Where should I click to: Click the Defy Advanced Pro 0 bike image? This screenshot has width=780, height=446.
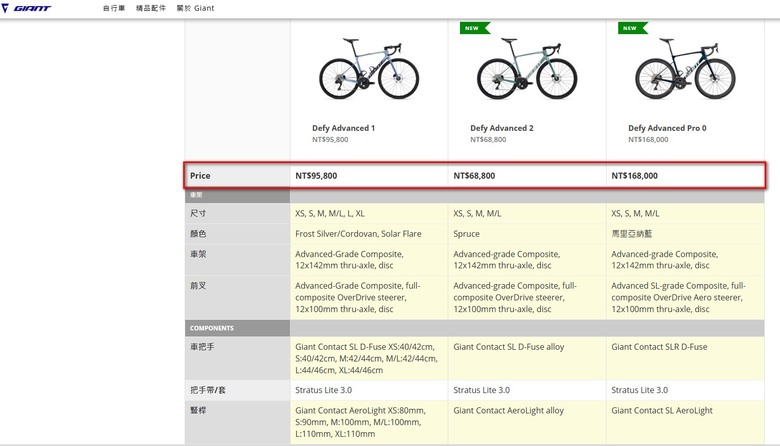[x=685, y=69]
